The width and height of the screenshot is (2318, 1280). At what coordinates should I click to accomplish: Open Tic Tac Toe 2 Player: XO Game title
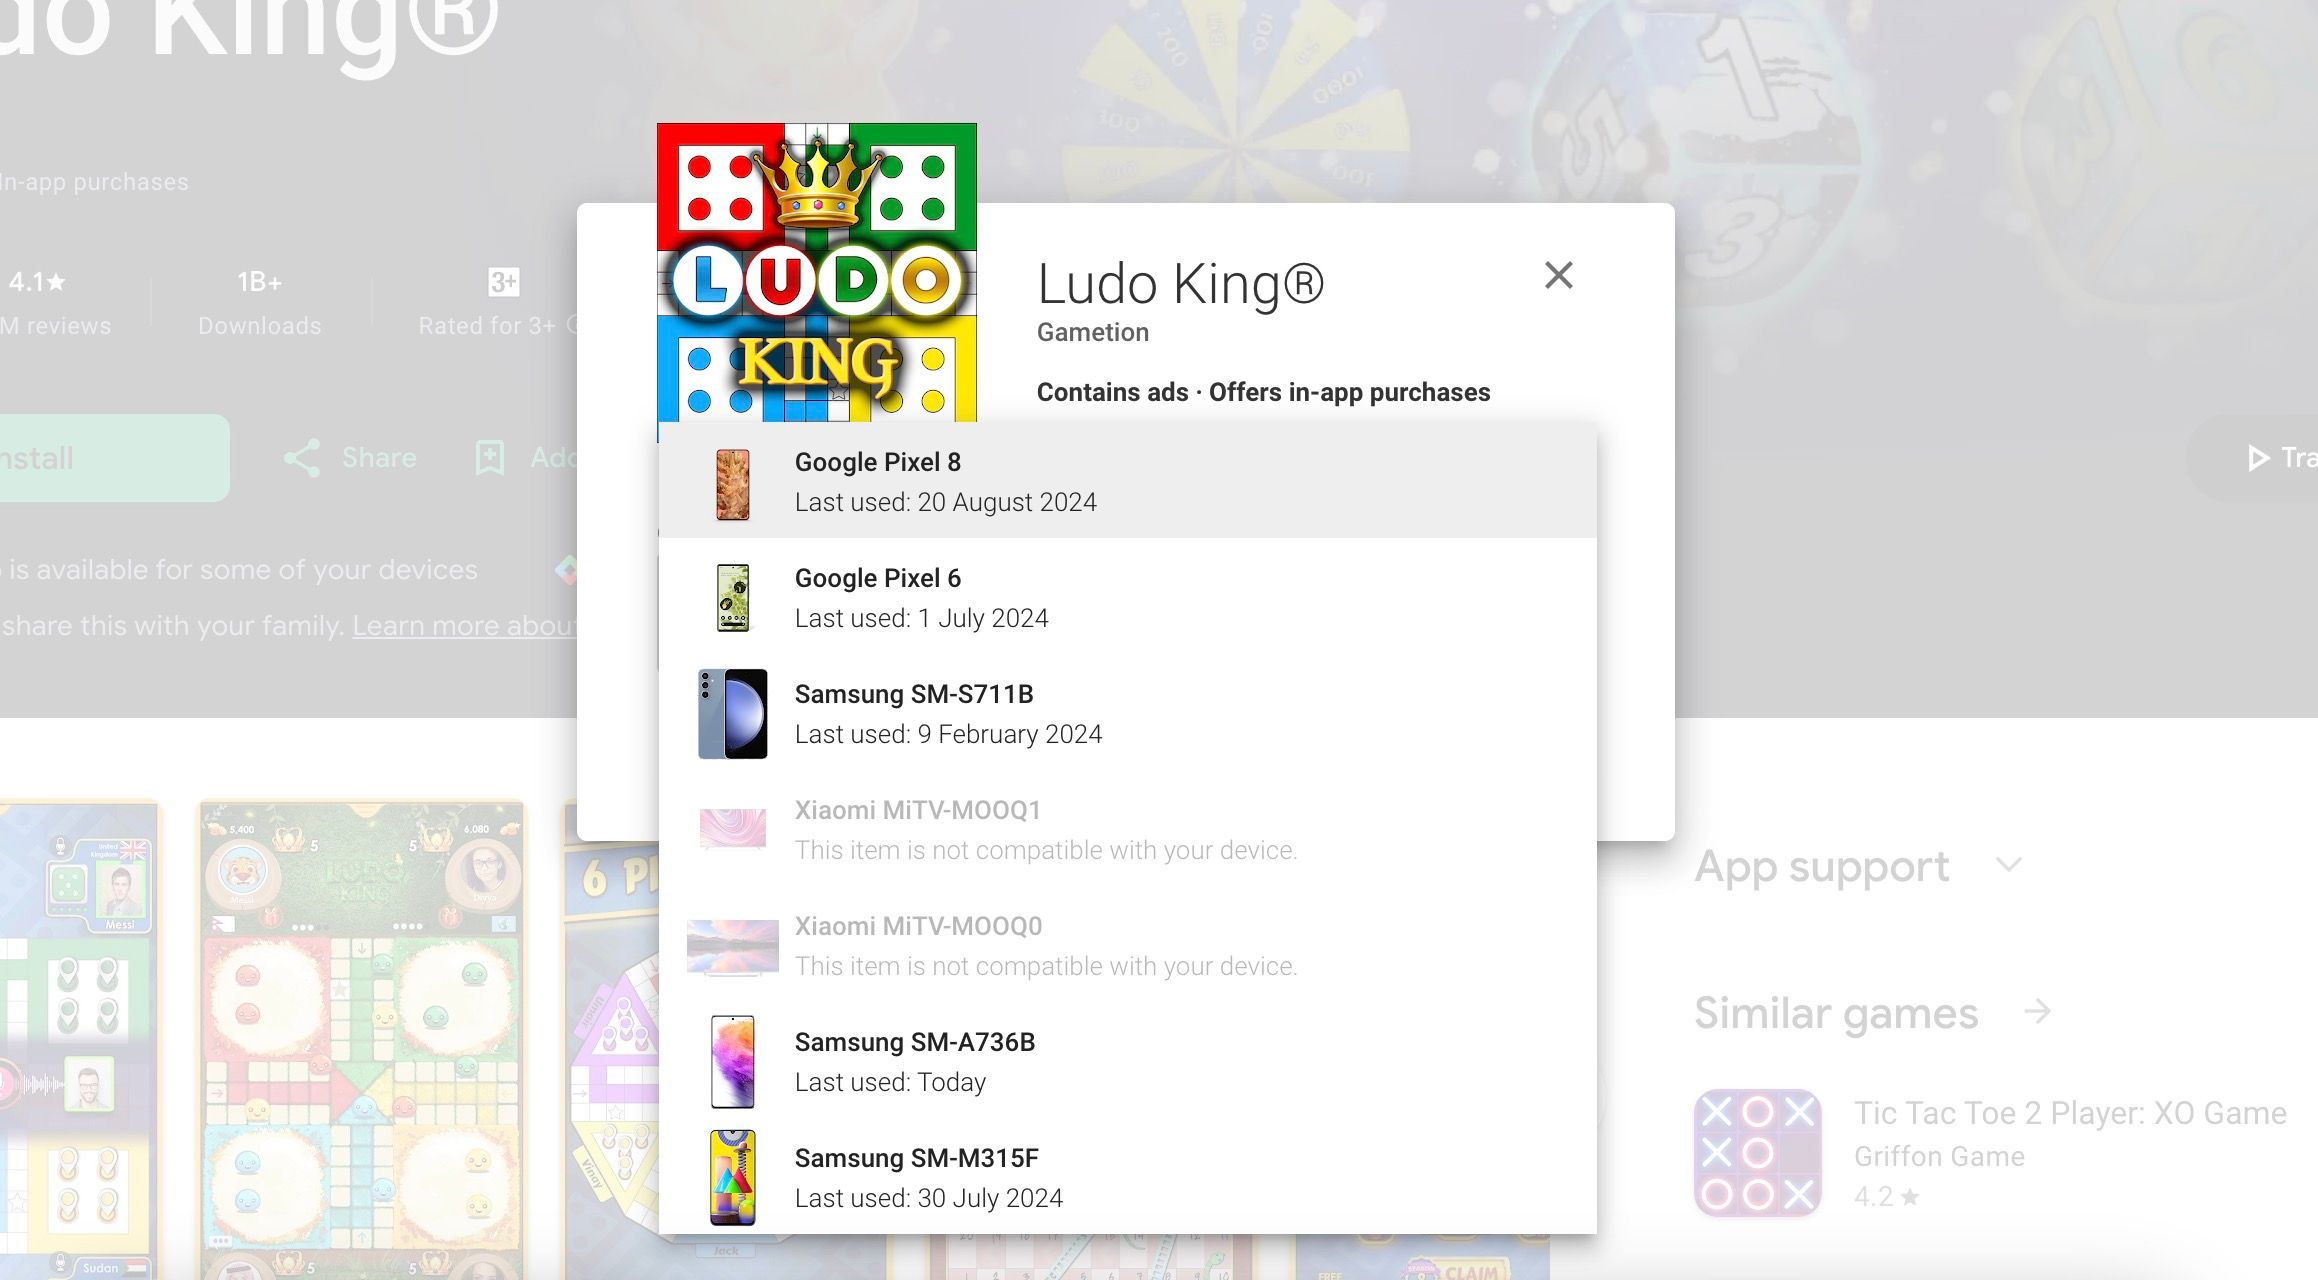tap(2070, 1113)
